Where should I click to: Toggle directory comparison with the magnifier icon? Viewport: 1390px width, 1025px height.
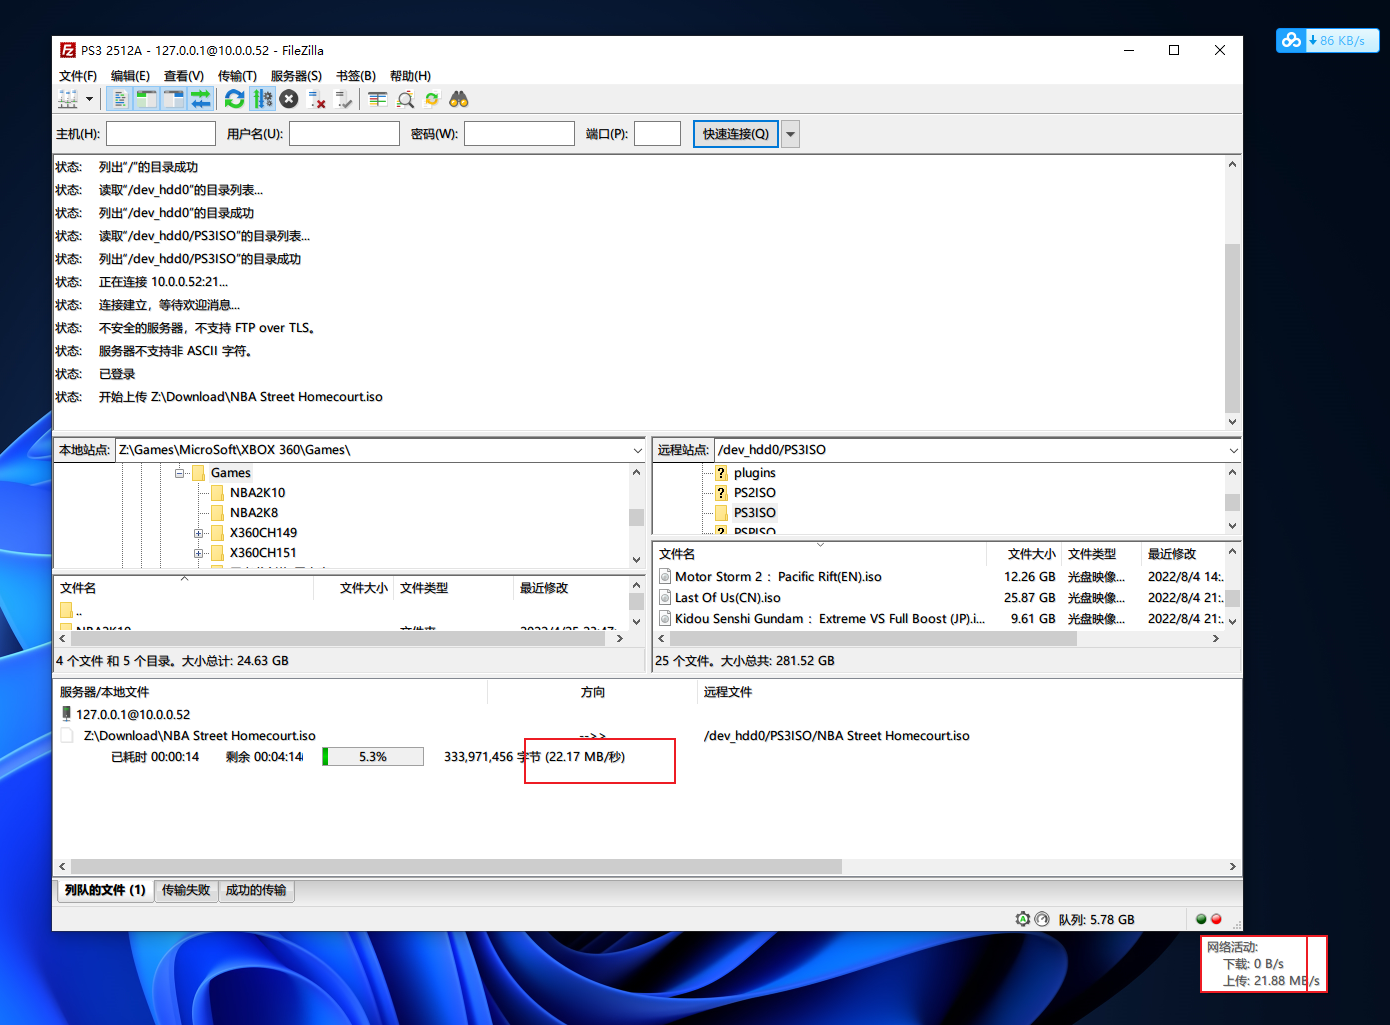pos(405,99)
